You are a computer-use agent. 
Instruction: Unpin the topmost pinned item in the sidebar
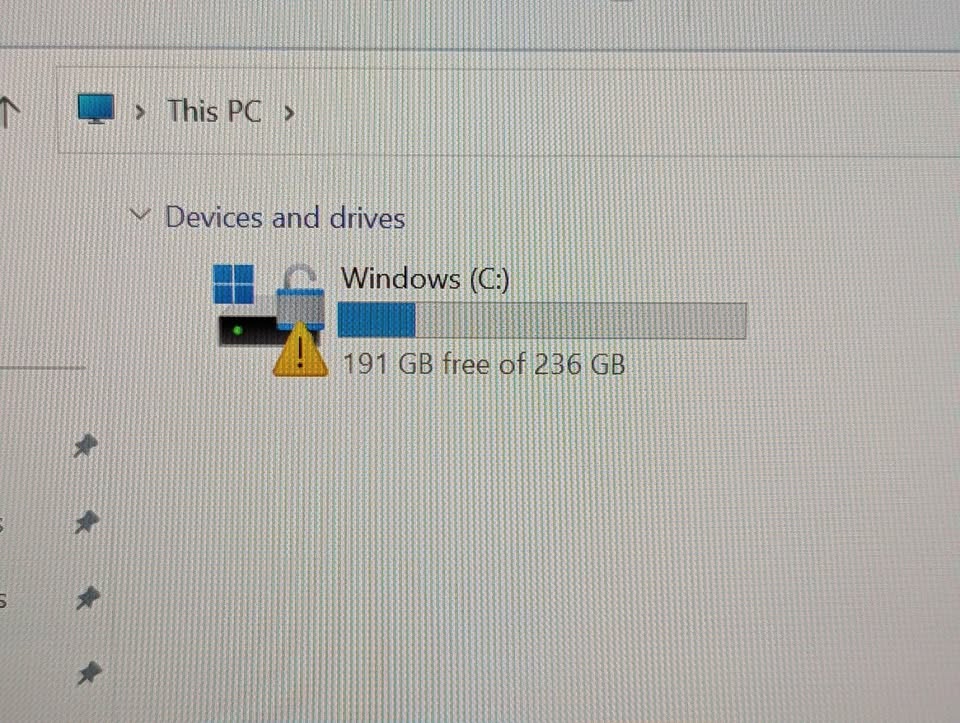pos(85,446)
